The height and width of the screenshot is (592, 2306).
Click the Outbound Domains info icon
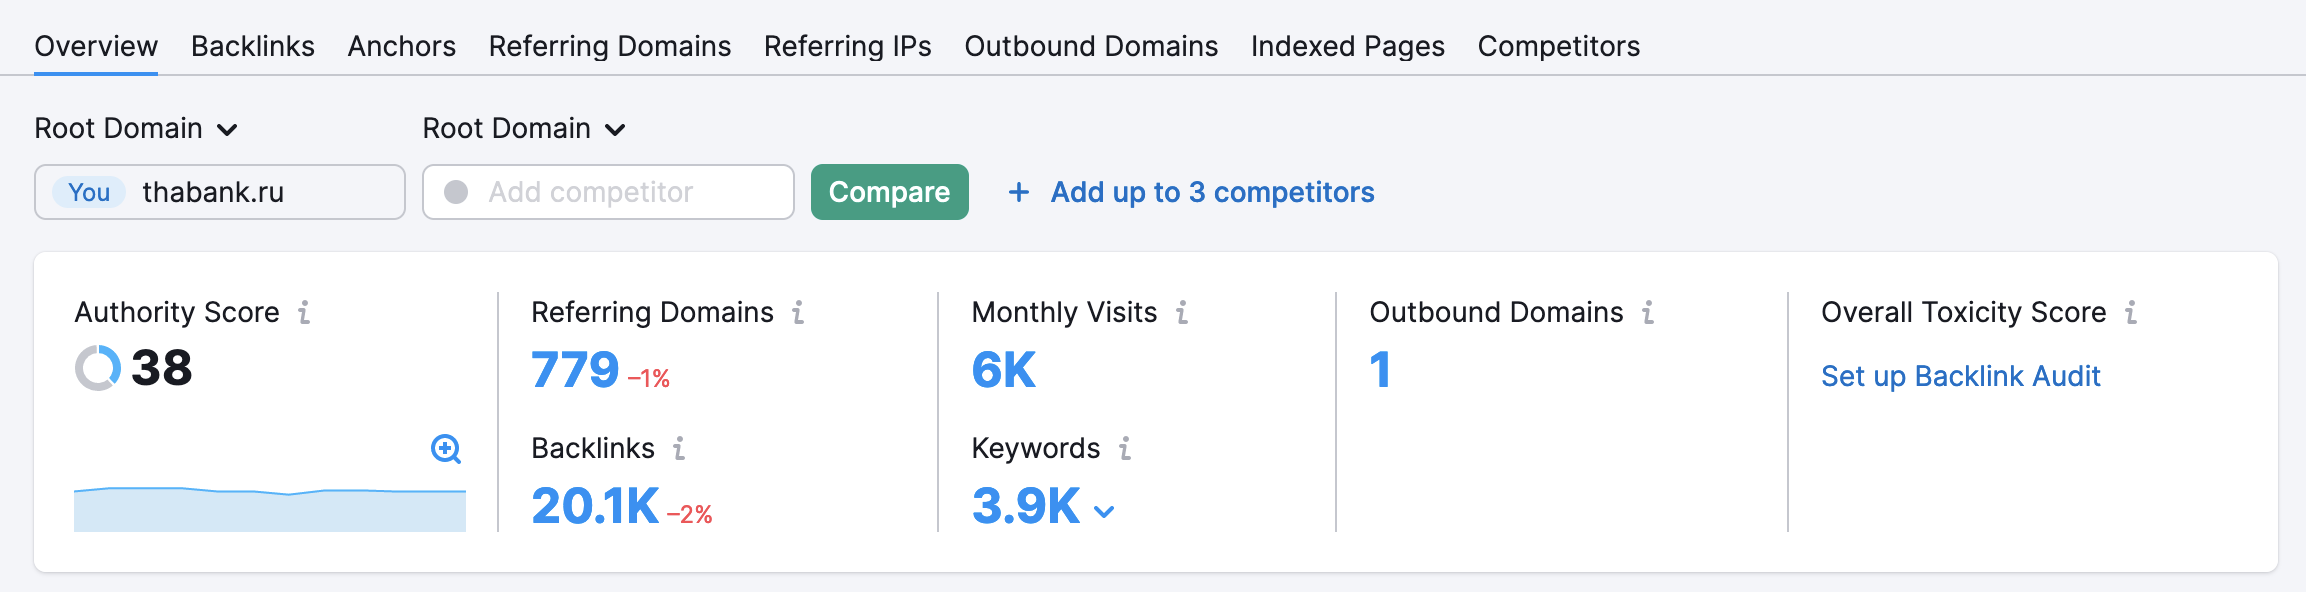(x=1648, y=313)
